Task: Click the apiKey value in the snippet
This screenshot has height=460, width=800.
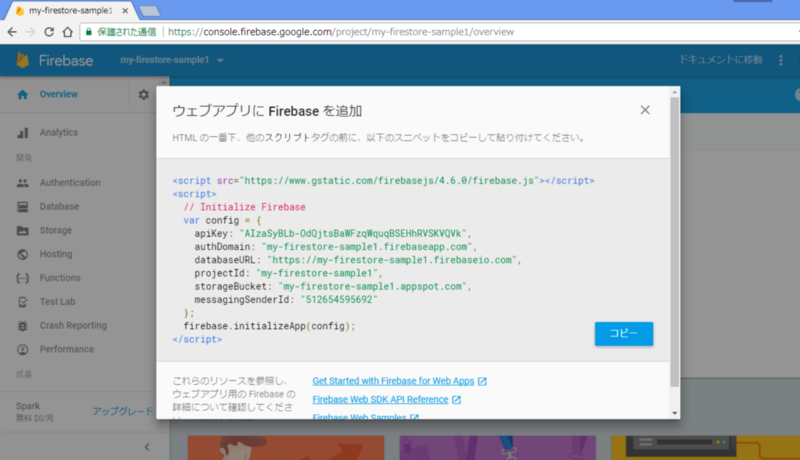Action: [353, 234]
